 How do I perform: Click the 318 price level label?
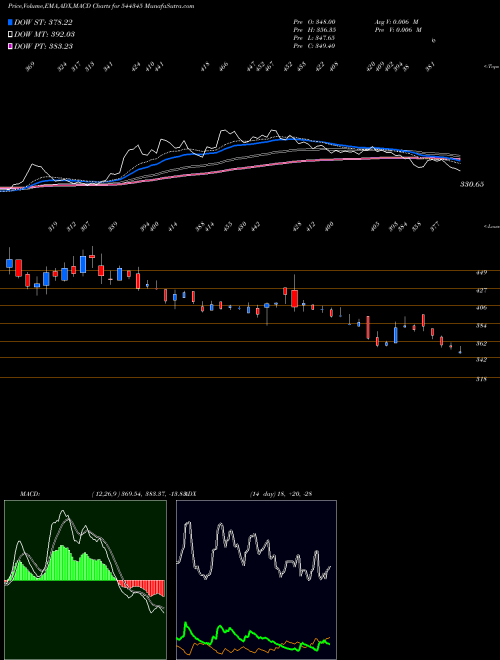pos(481,379)
